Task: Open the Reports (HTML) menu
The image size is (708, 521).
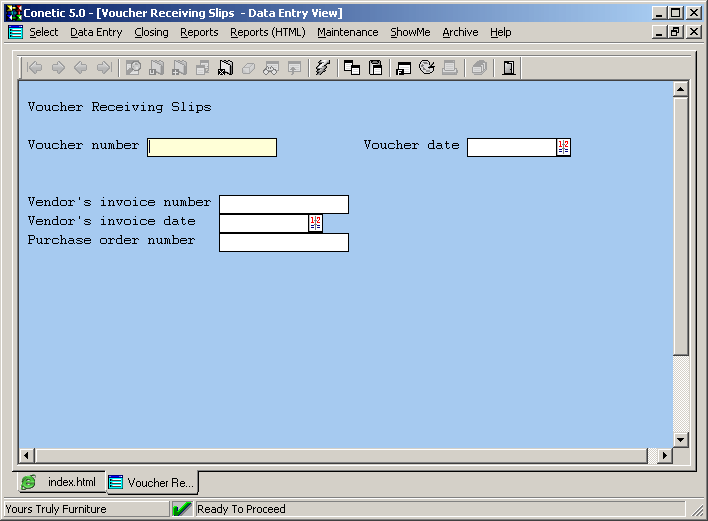Action: pyautogui.click(x=267, y=32)
